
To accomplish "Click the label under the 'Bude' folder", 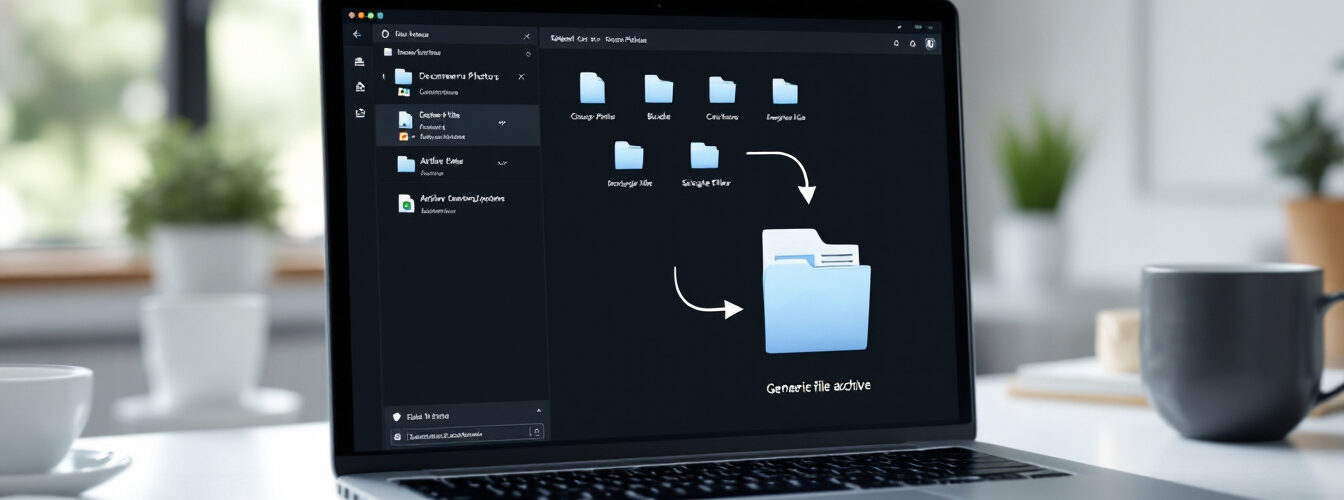I will (x=659, y=117).
